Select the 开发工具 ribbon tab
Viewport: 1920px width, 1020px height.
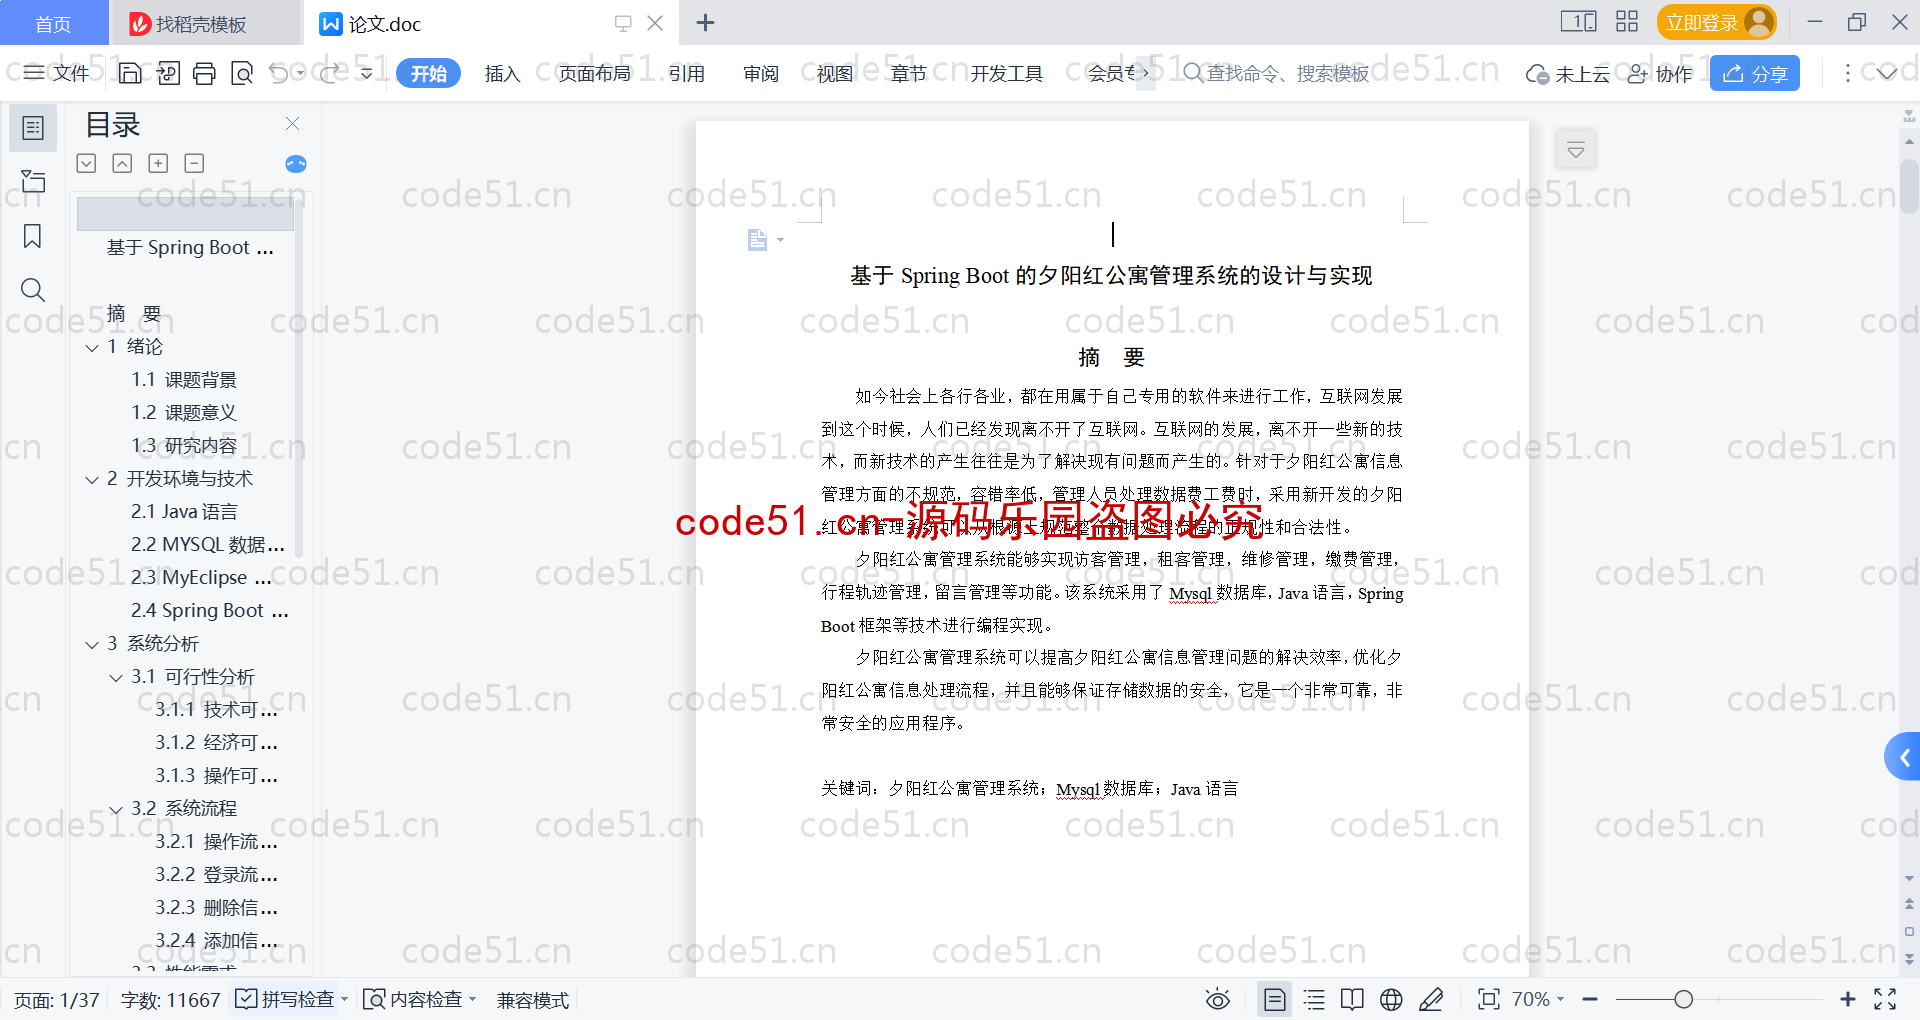[1006, 73]
